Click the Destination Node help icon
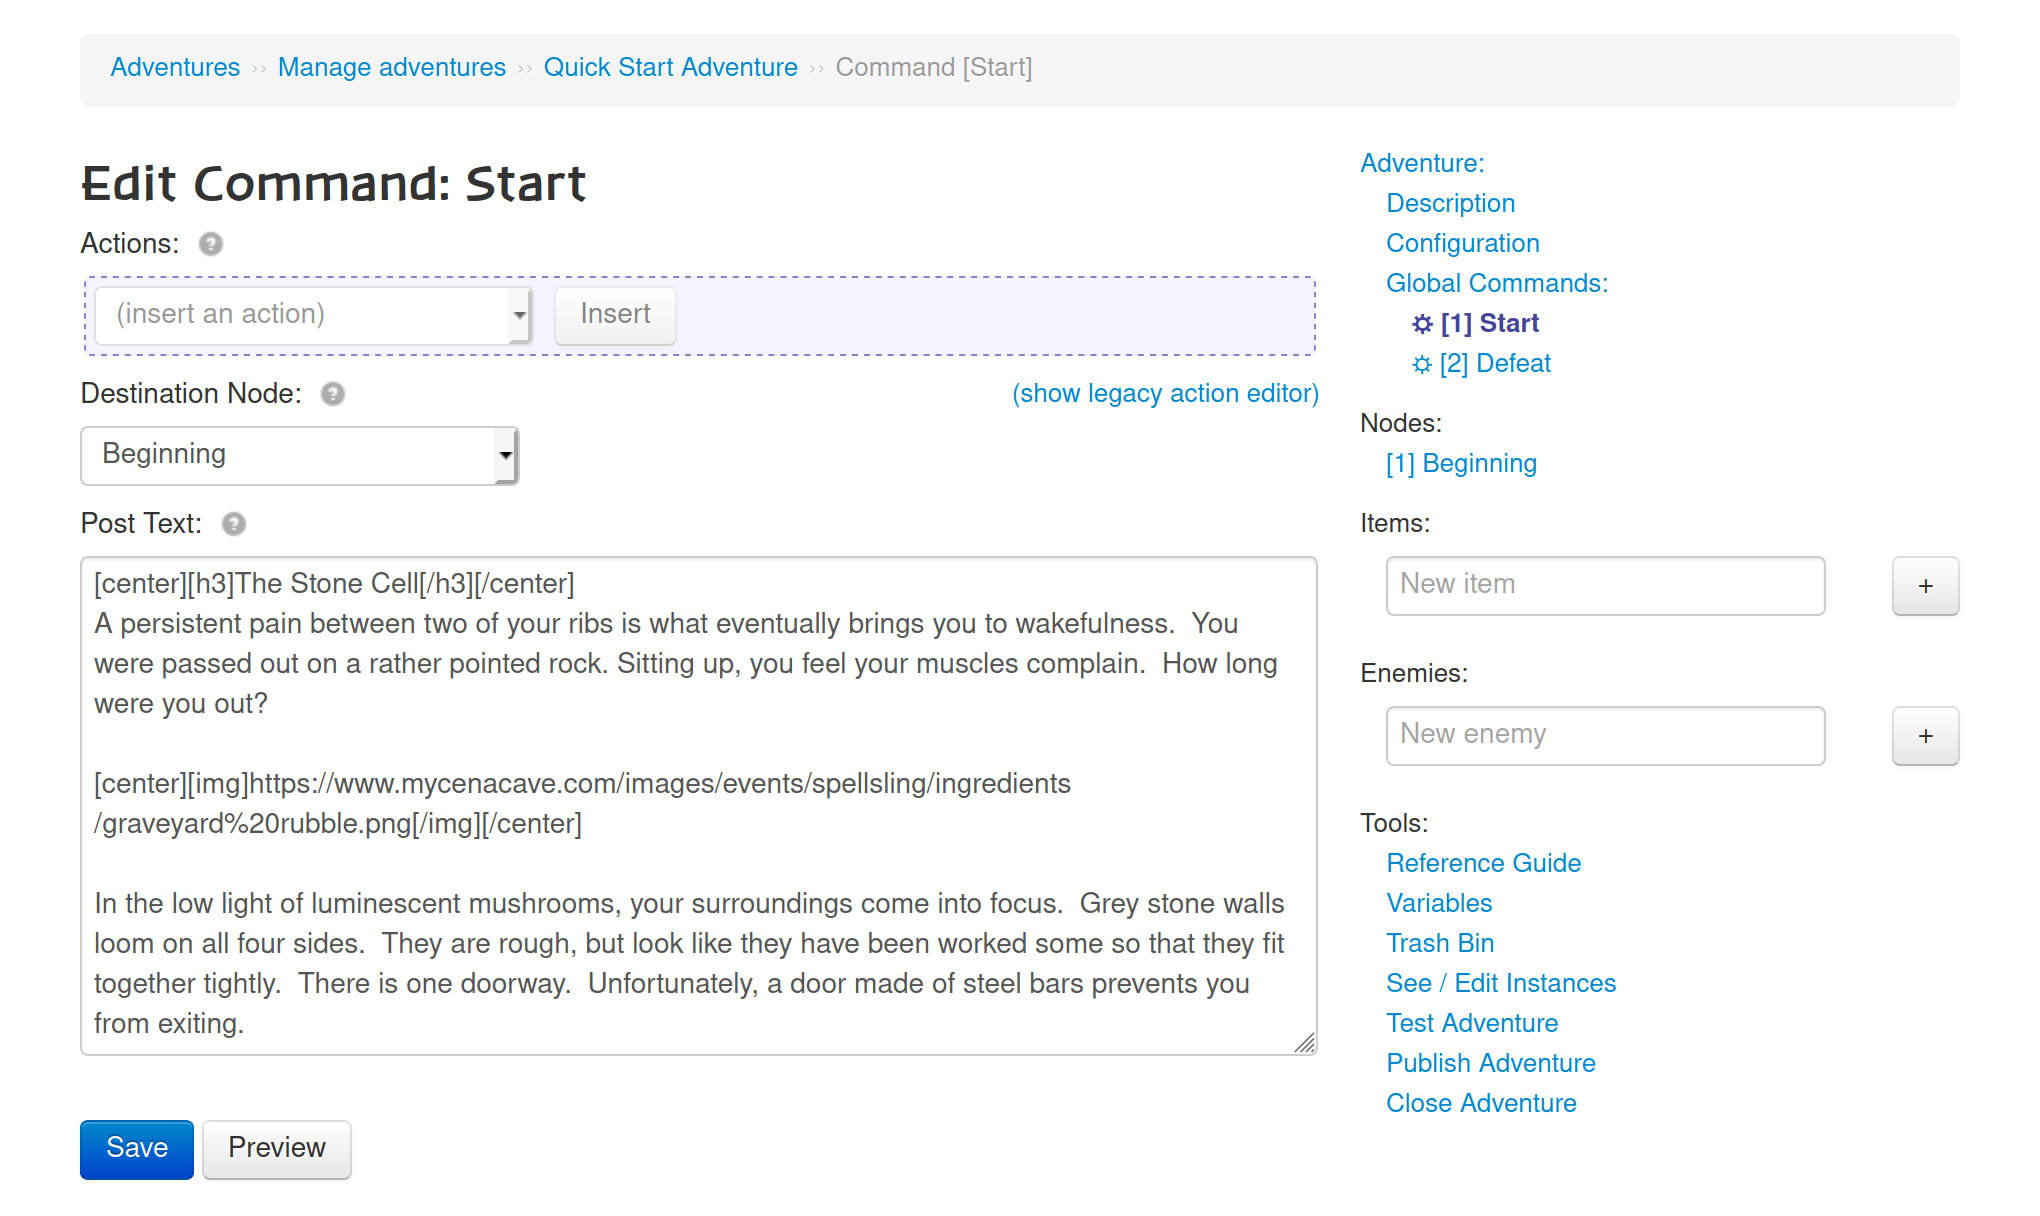This screenshot has height=1216, width=2040. click(333, 394)
